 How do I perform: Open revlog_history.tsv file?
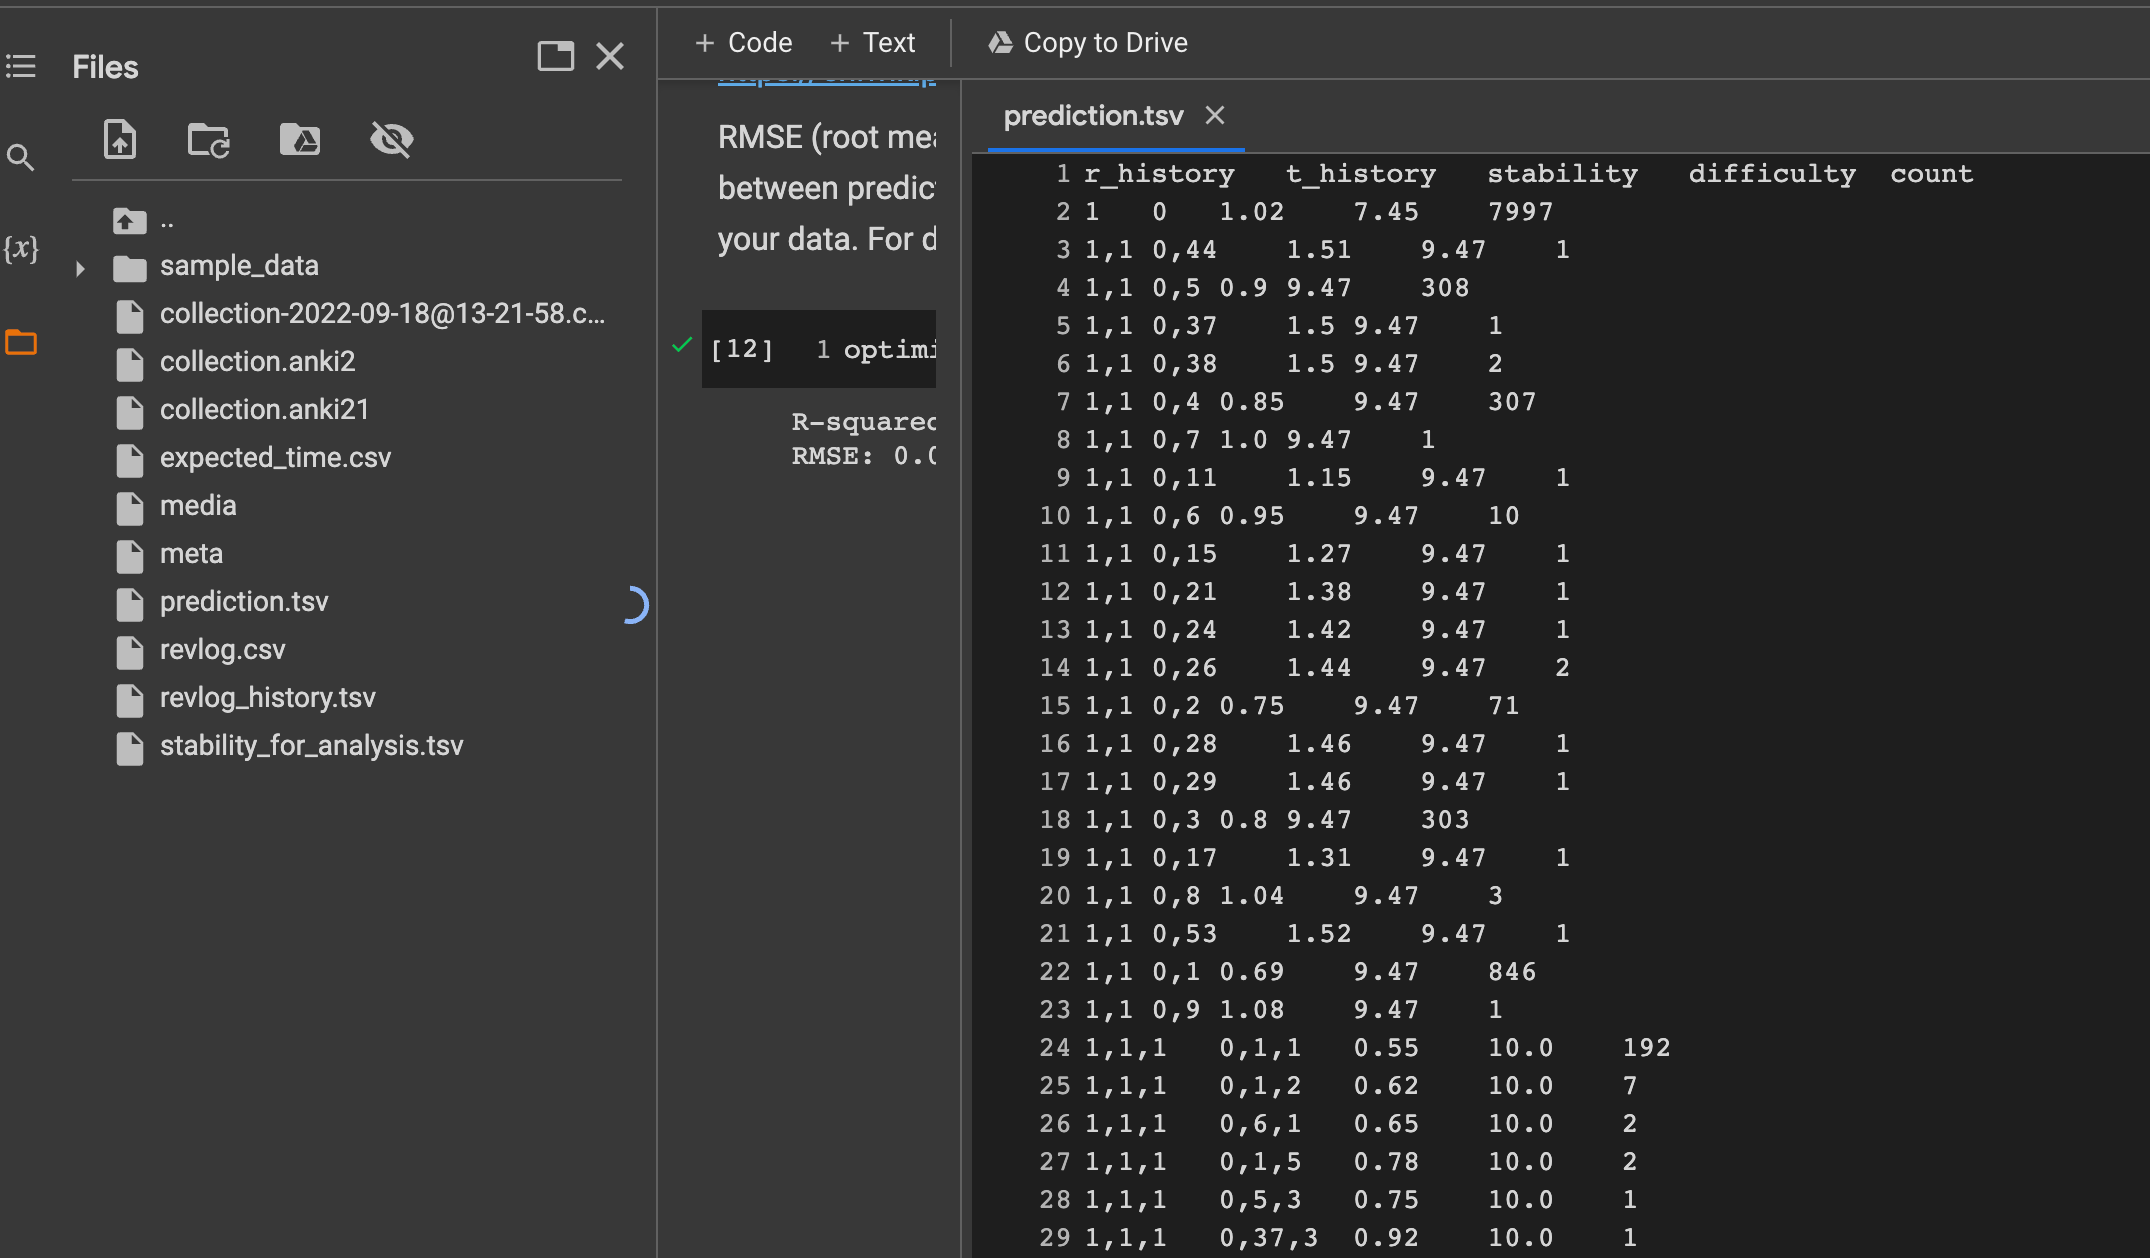267,698
